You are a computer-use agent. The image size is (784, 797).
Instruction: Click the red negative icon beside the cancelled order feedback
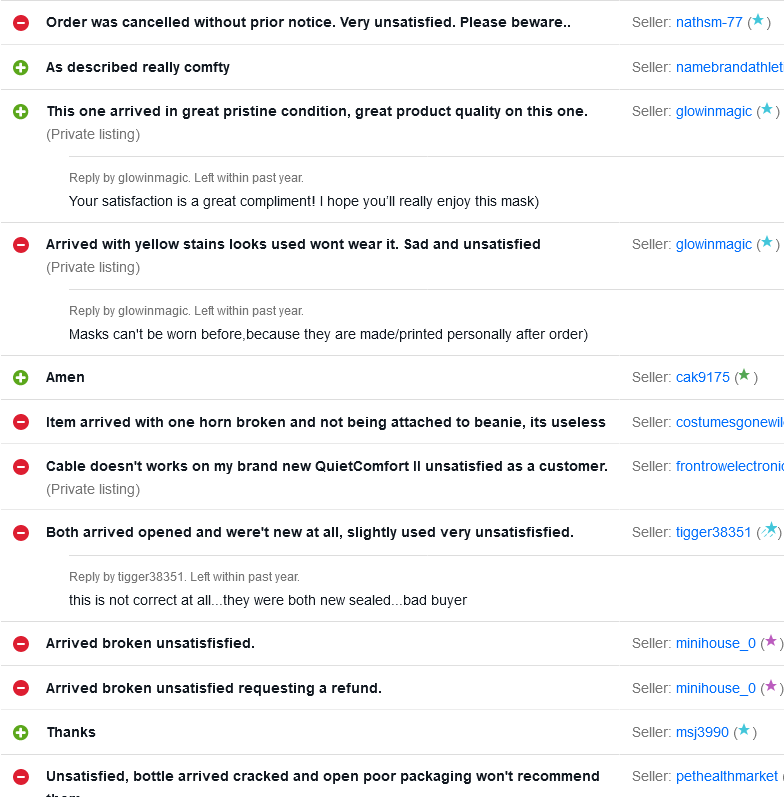[x=21, y=22]
